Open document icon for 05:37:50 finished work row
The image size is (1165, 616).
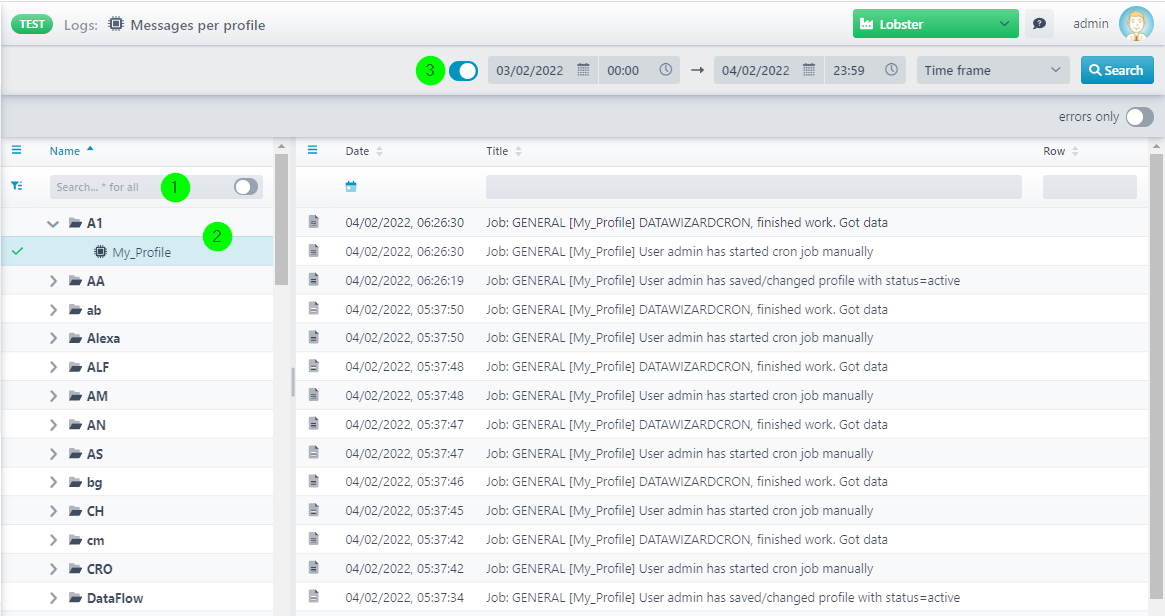pyautogui.click(x=314, y=308)
